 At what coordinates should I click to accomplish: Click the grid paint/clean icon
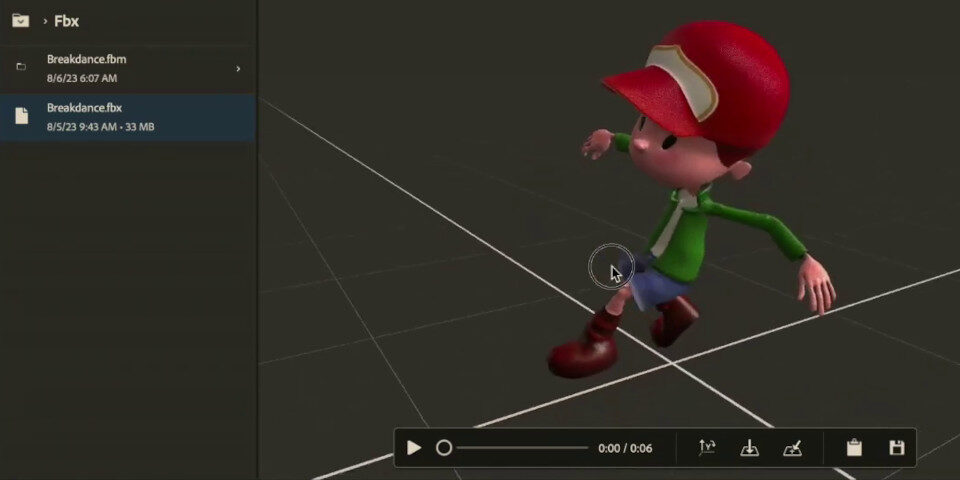[x=792, y=448]
